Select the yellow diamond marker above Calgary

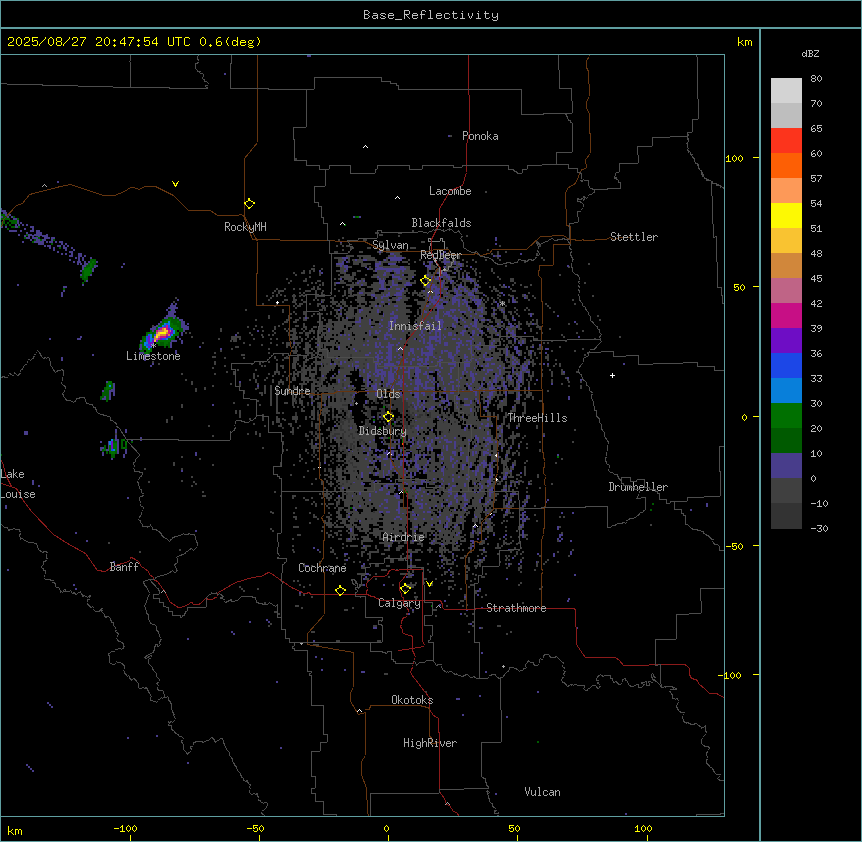(405, 589)
